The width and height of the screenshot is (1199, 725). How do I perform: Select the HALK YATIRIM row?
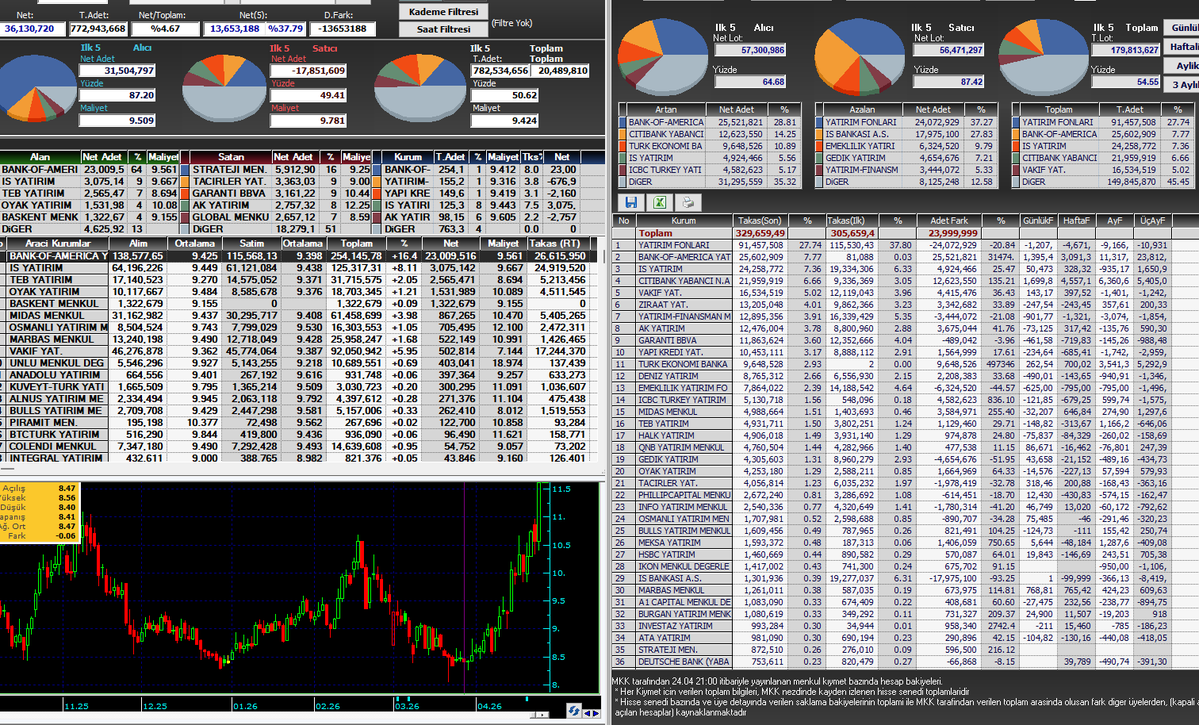point(906,436)
